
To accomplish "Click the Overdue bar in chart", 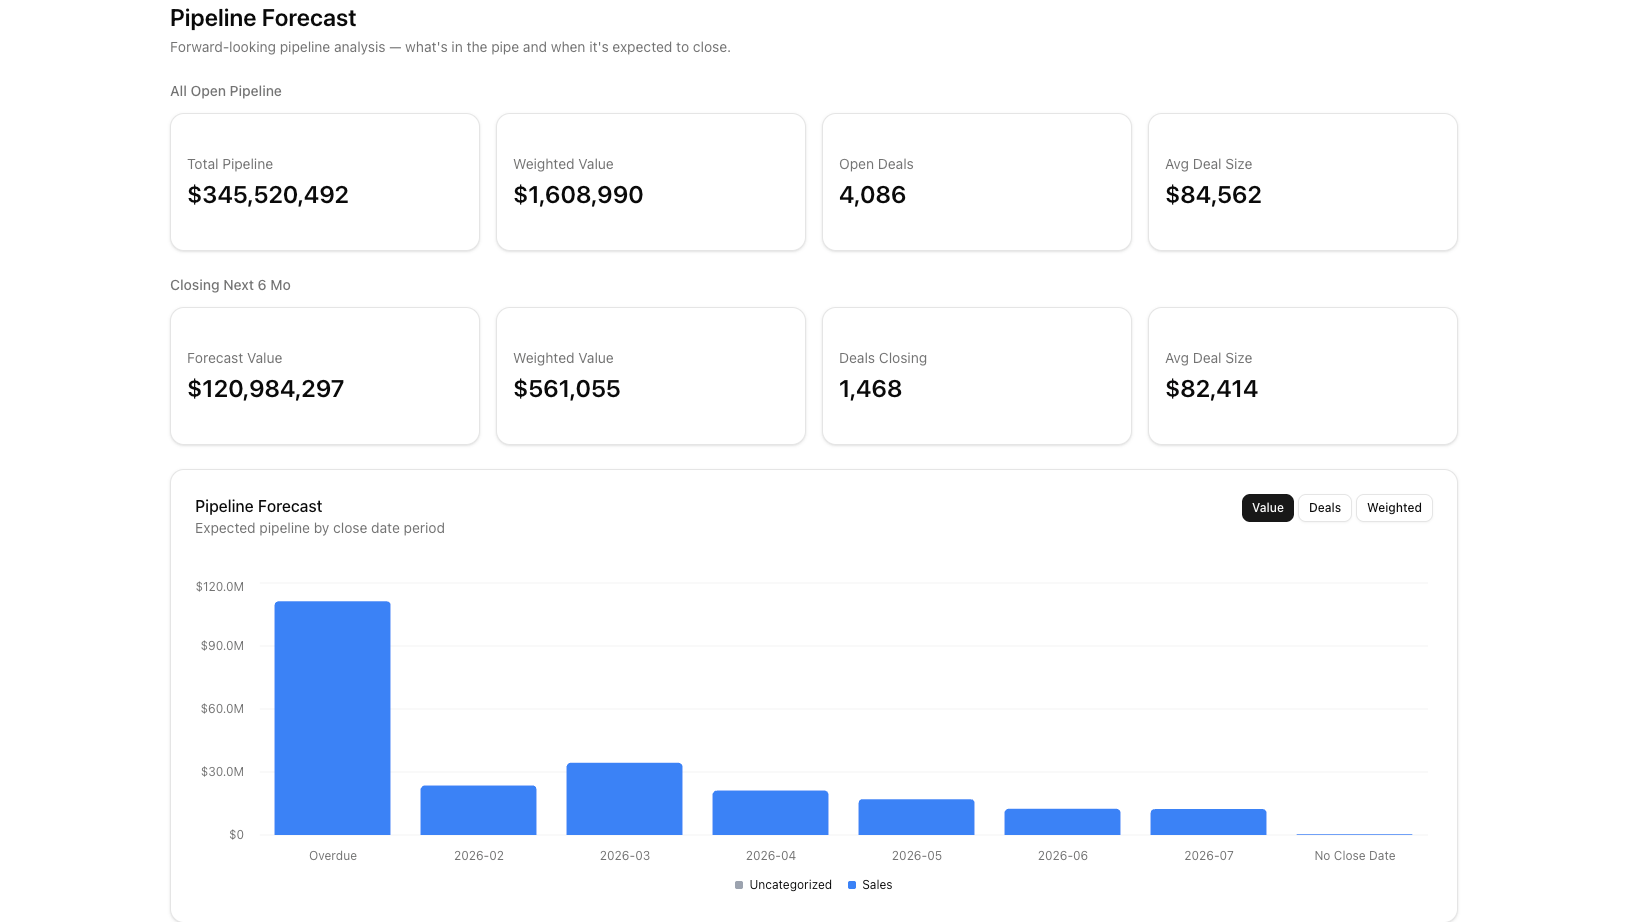I will tap(332, 718).
